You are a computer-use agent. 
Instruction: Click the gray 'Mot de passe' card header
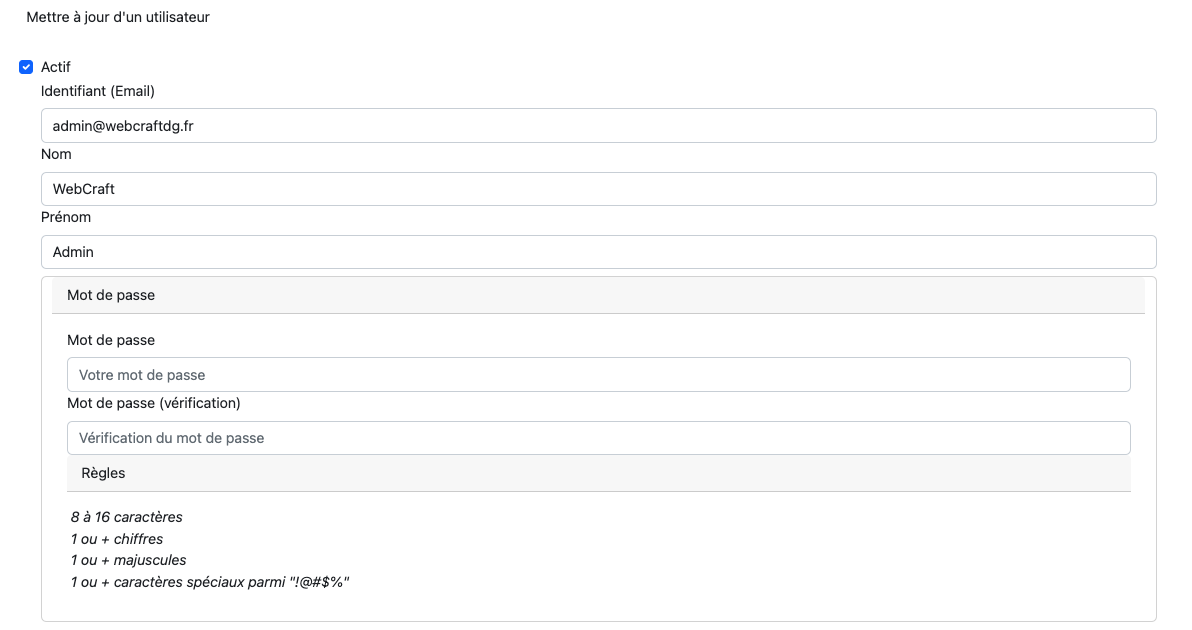click(598, 295)
